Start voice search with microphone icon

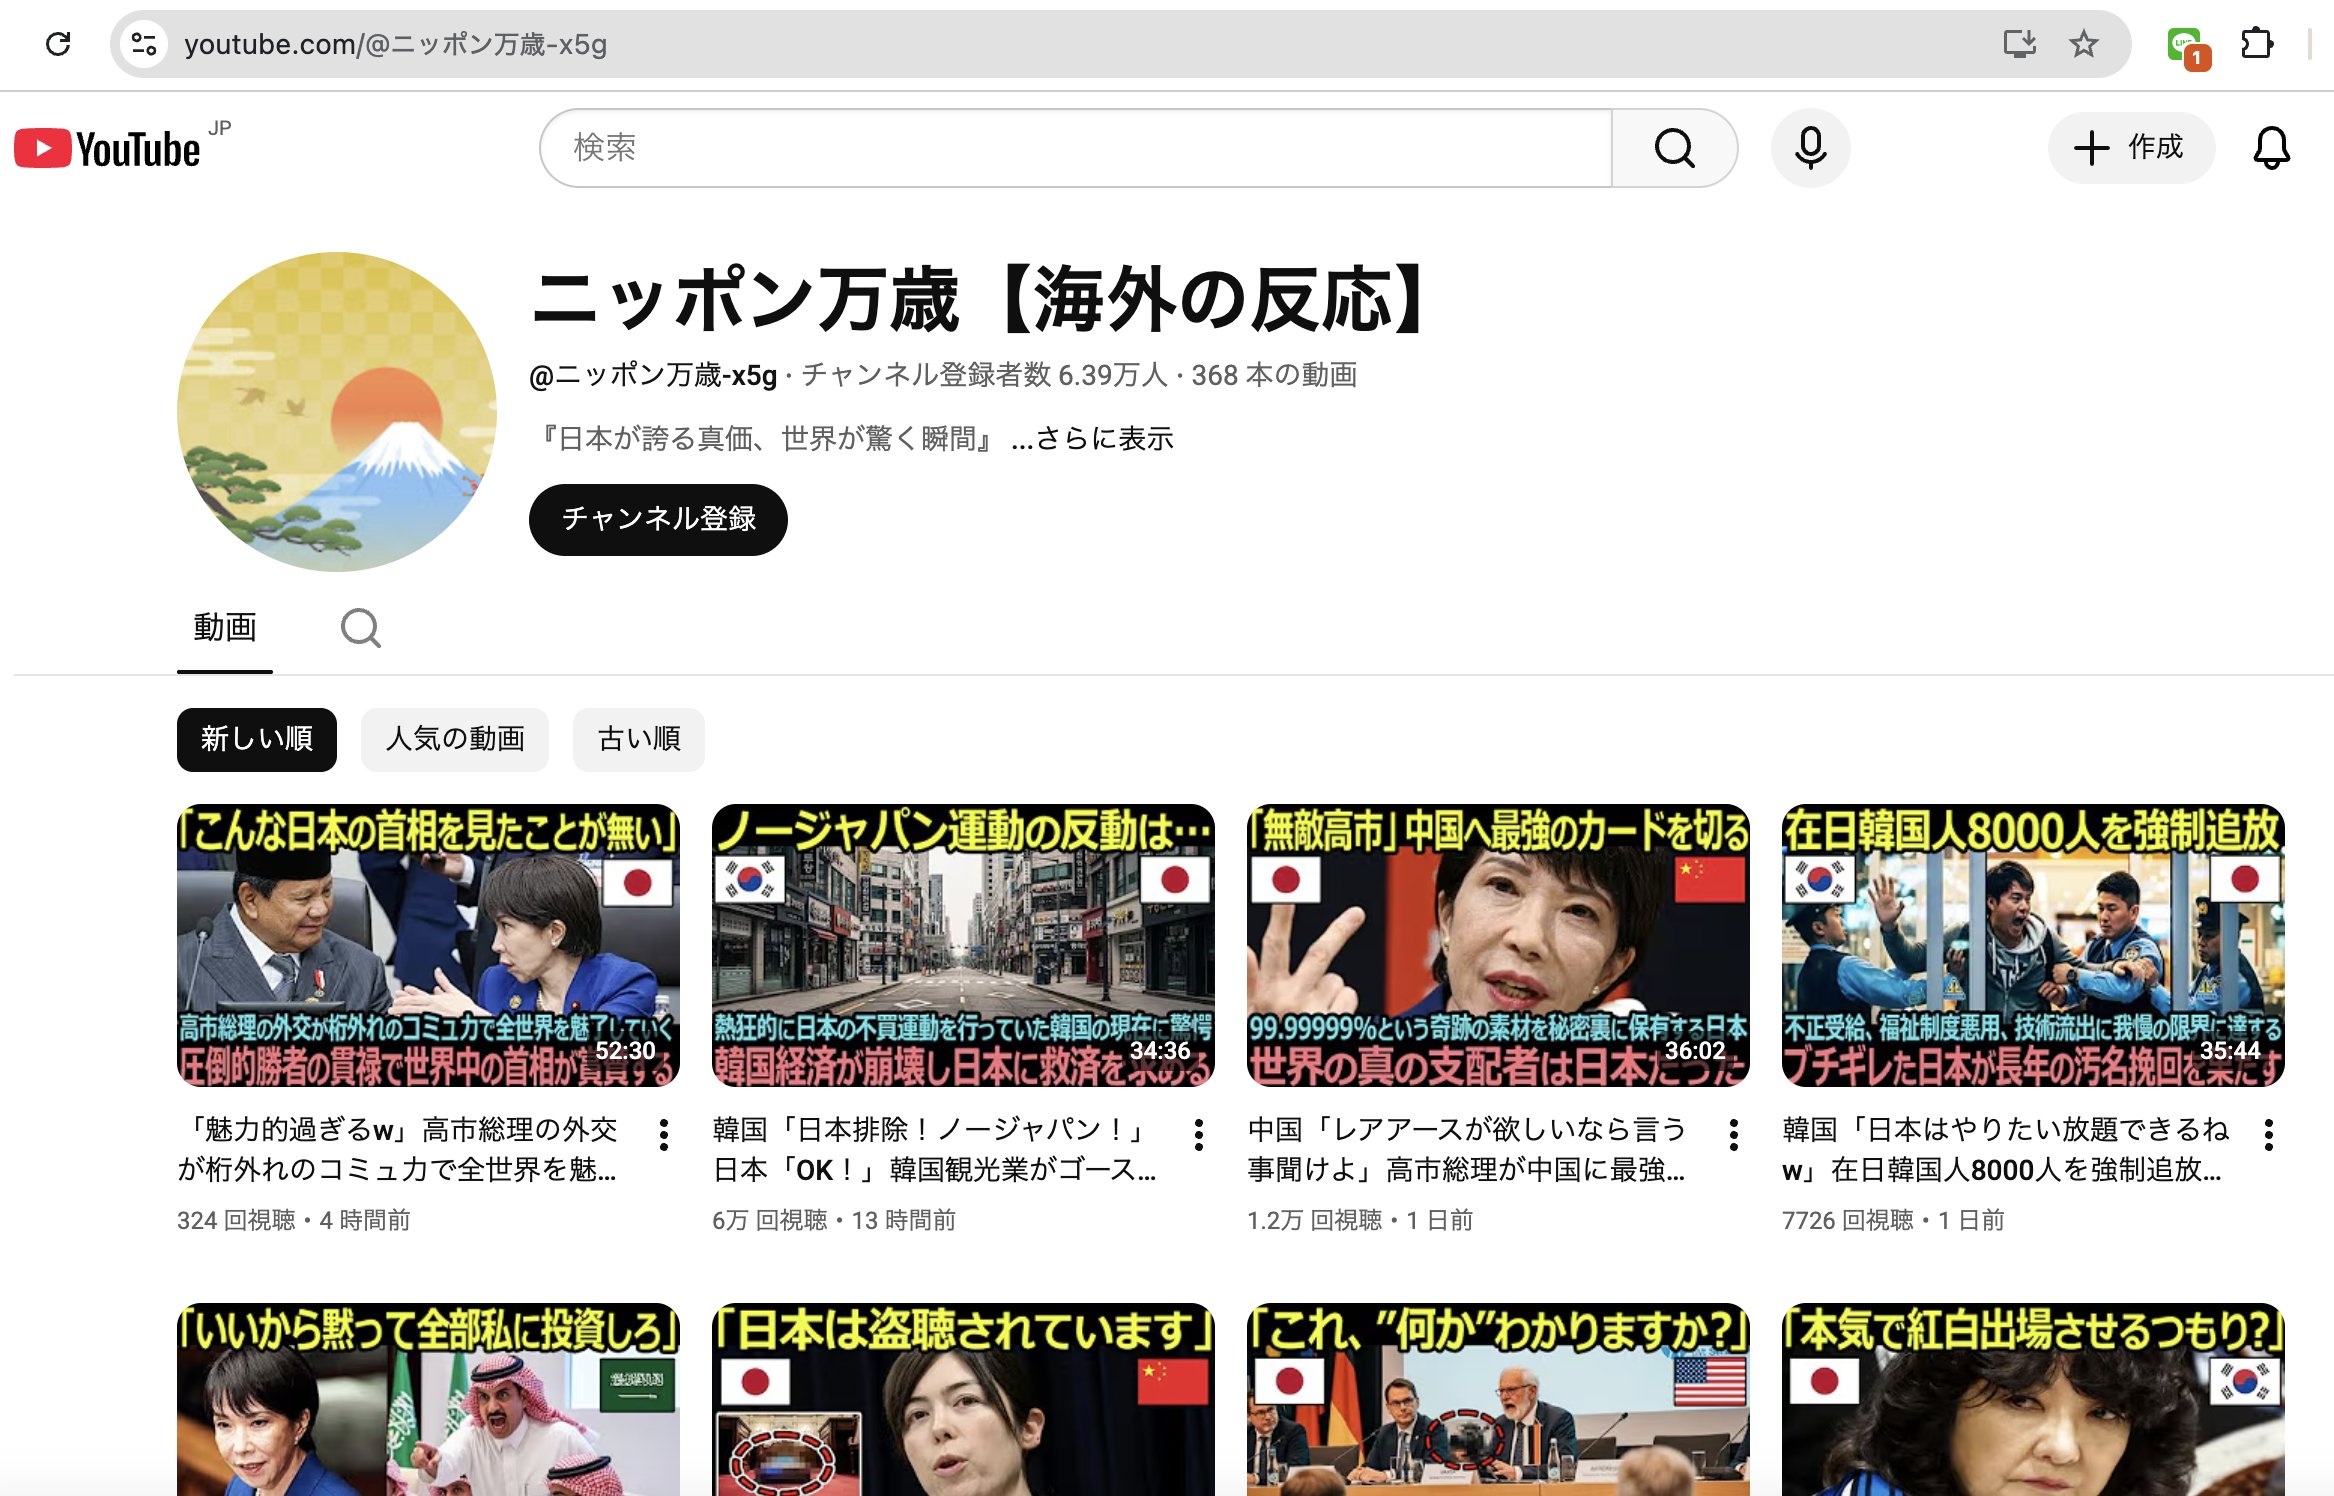click(x=1810, y=149)
